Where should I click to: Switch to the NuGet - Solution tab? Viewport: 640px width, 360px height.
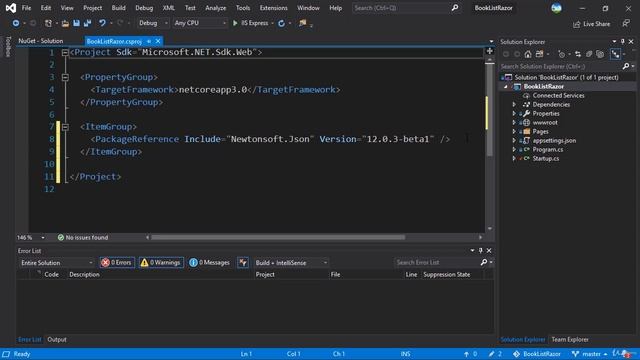pyautogui.click(x=40, y=41)
